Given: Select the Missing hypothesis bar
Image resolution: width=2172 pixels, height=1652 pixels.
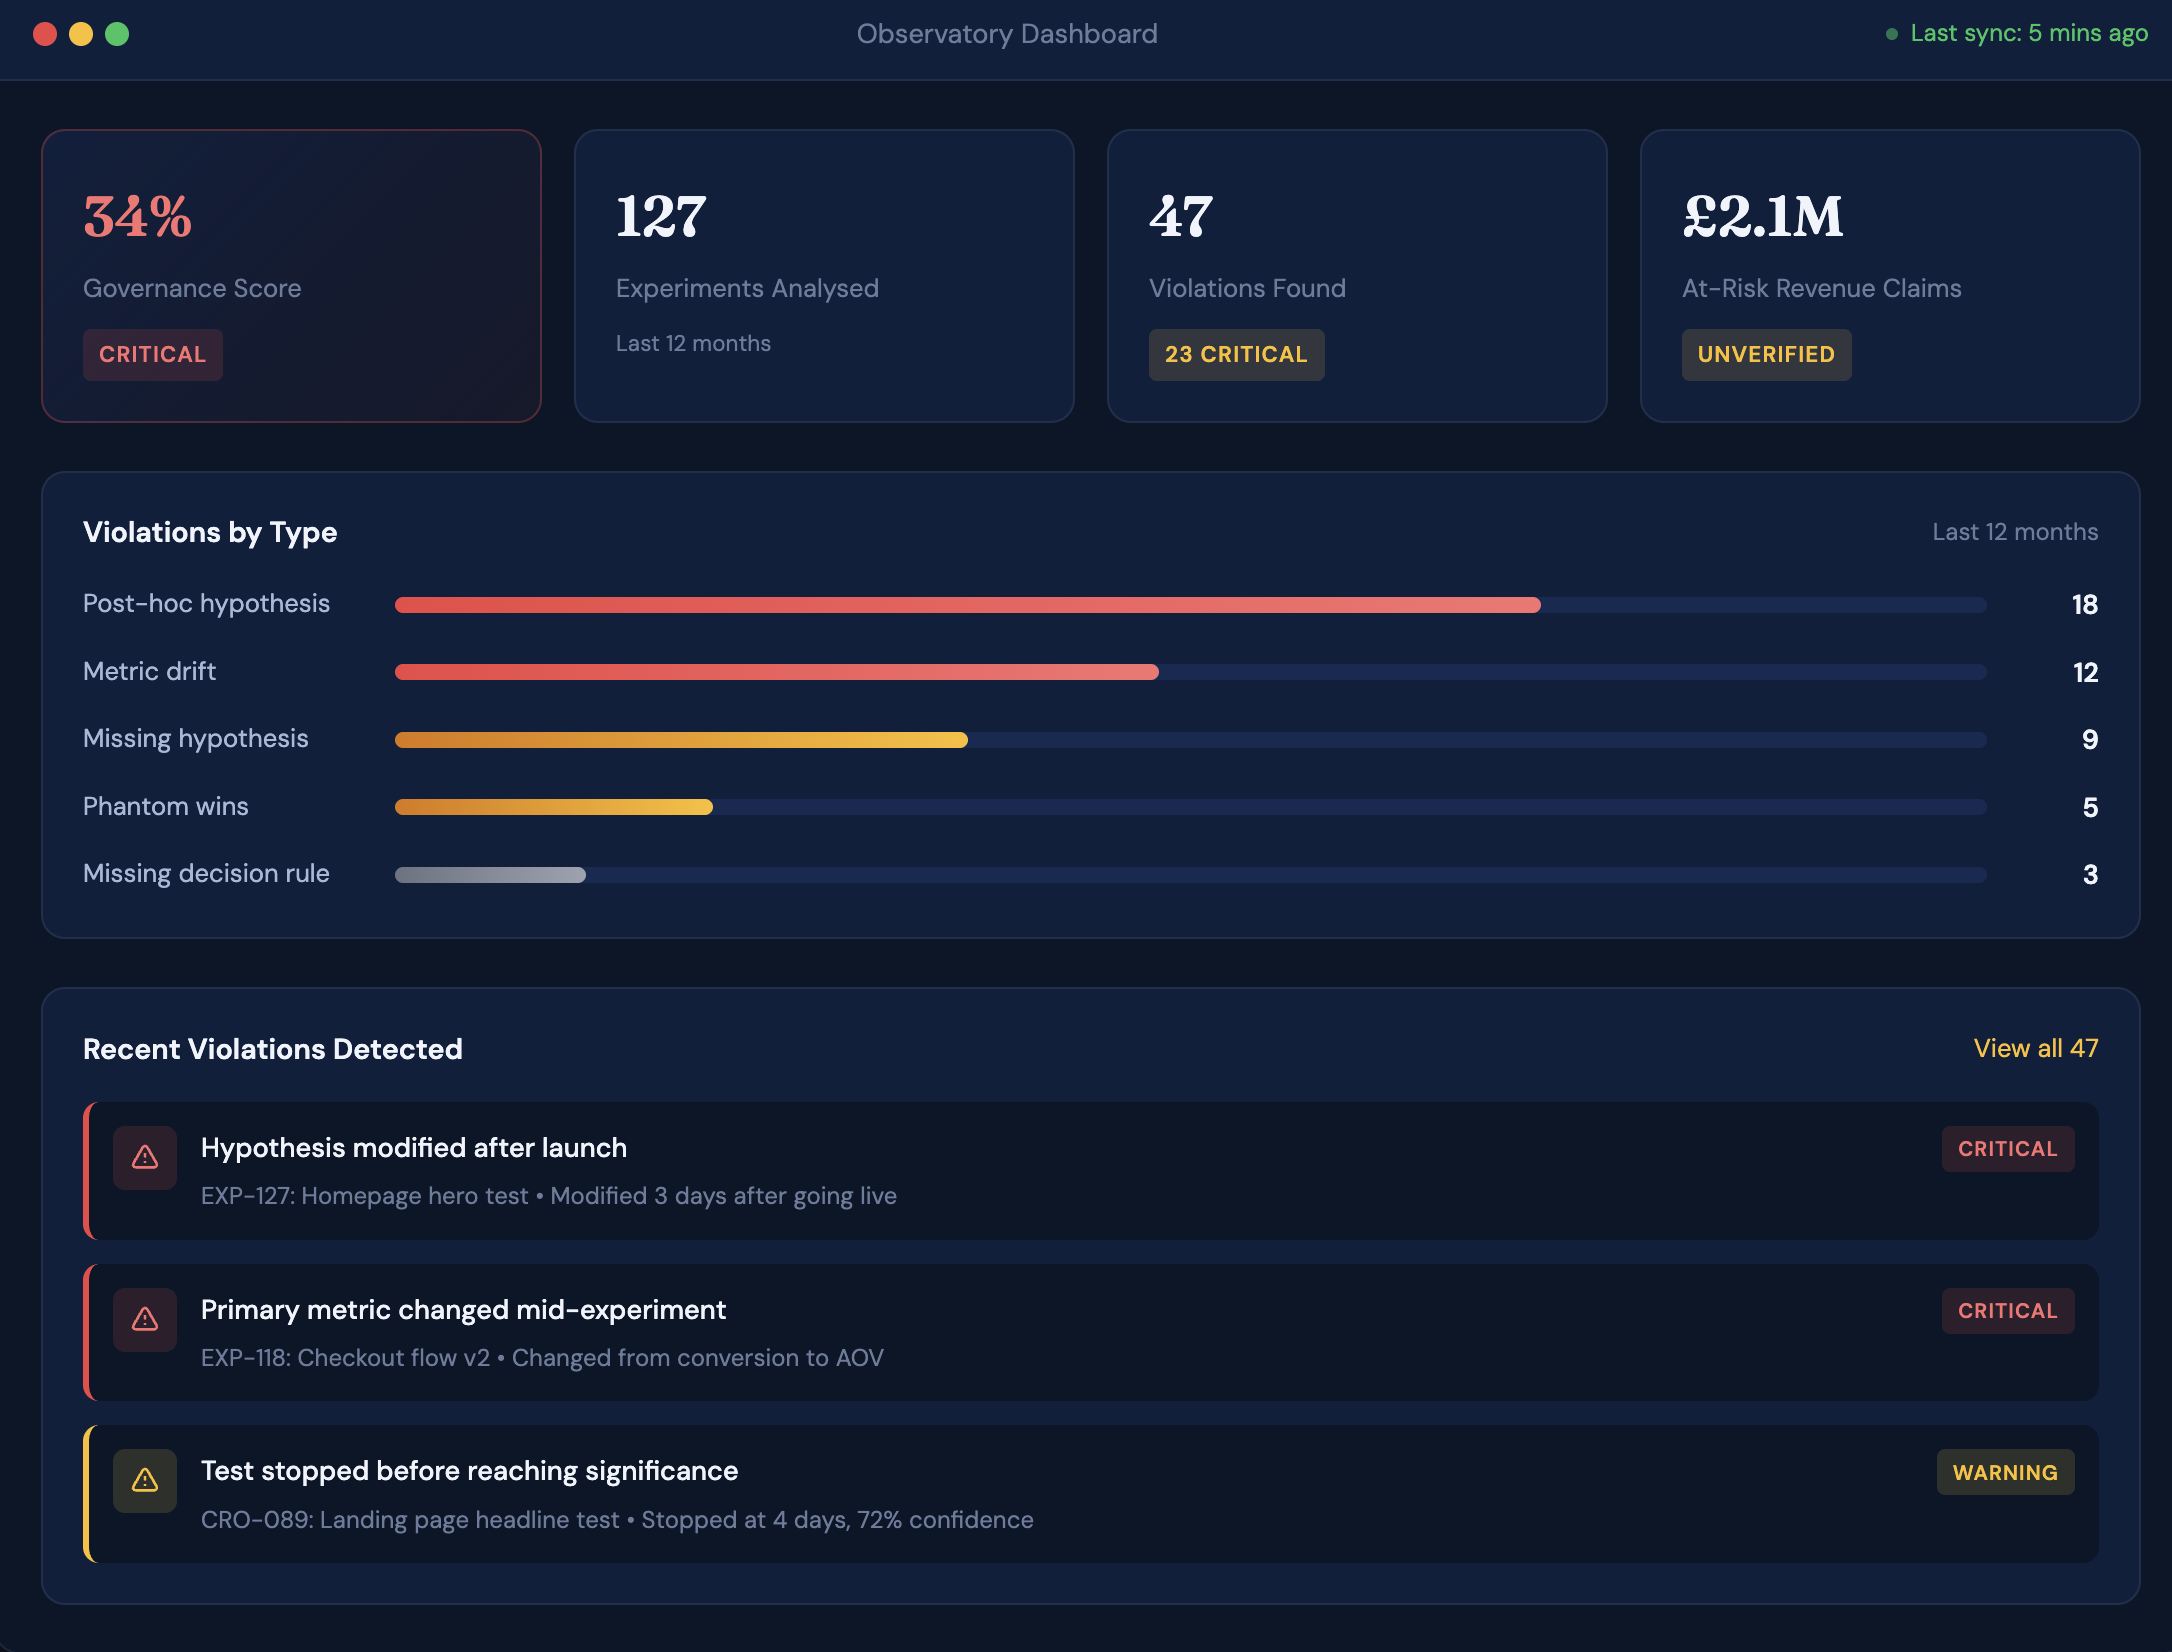Looking at the screenshot, I should tap(680, 740).
